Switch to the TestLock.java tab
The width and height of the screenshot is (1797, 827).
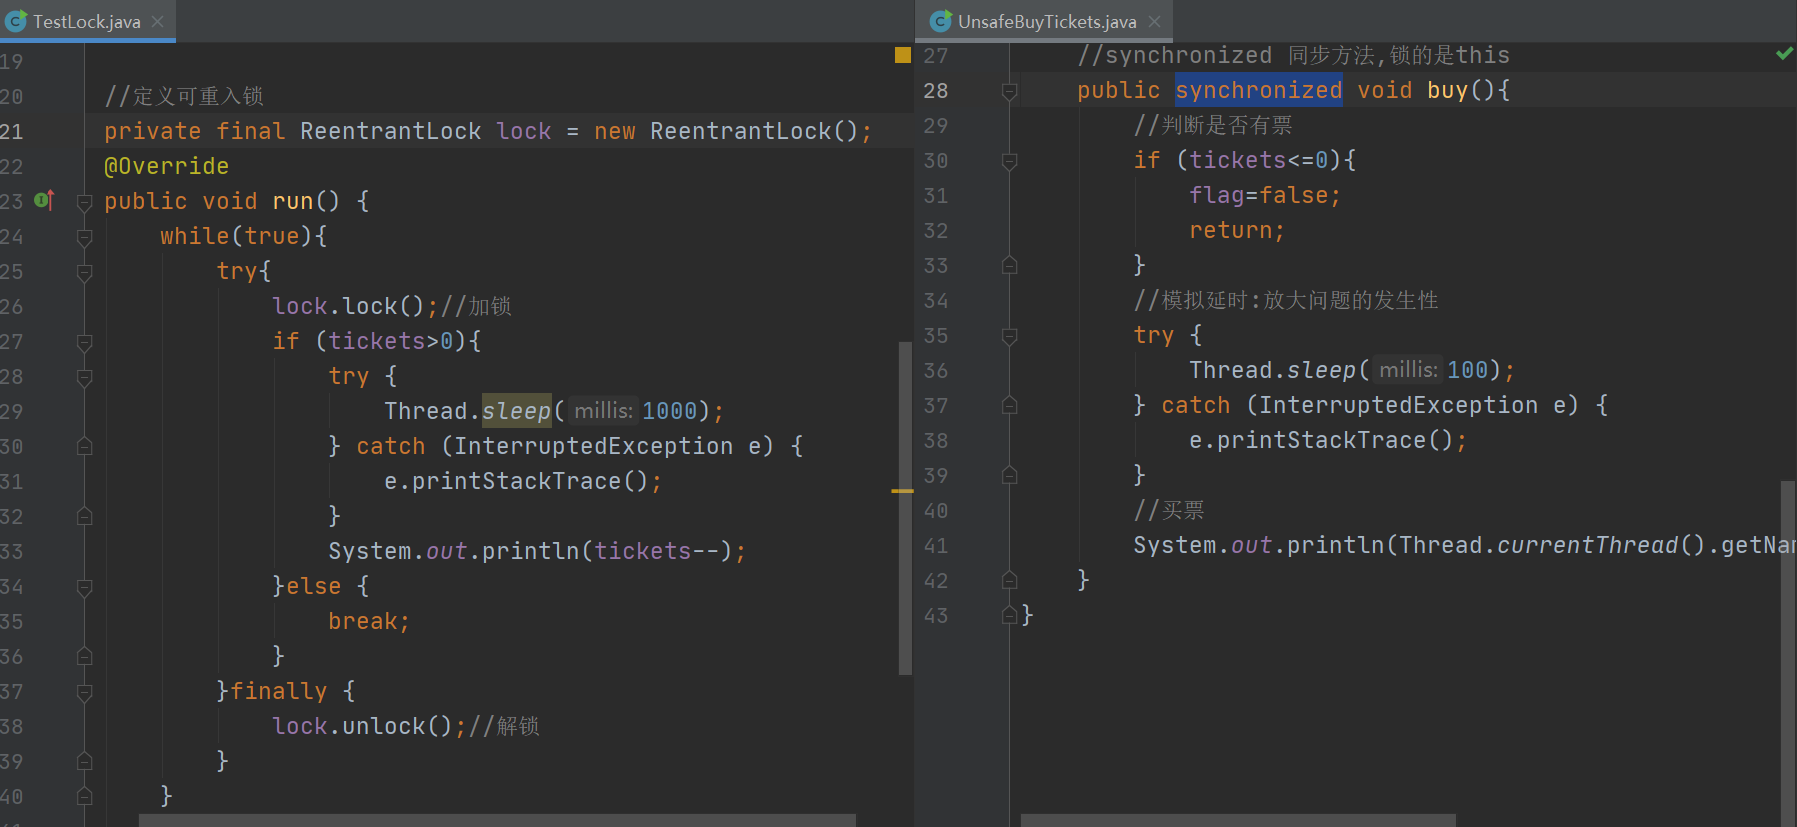[86, 21]
